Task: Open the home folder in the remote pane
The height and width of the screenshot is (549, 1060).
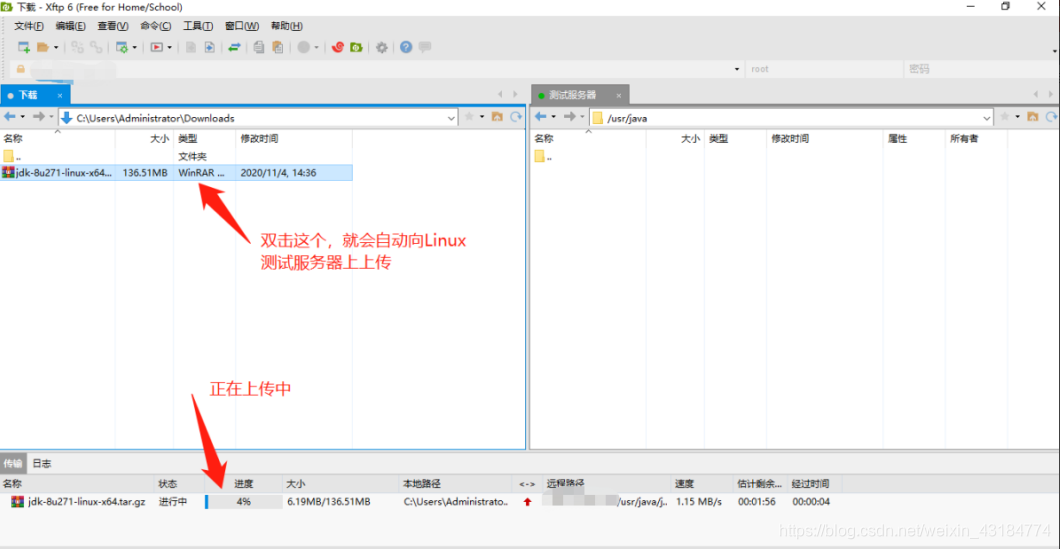Action: 1032,117
